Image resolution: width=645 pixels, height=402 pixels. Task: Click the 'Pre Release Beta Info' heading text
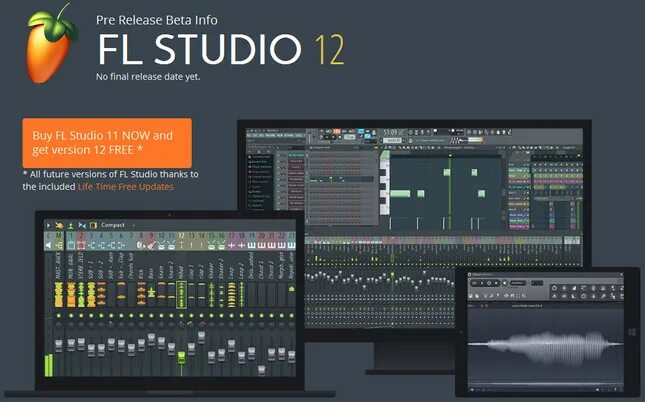point(157,20)
